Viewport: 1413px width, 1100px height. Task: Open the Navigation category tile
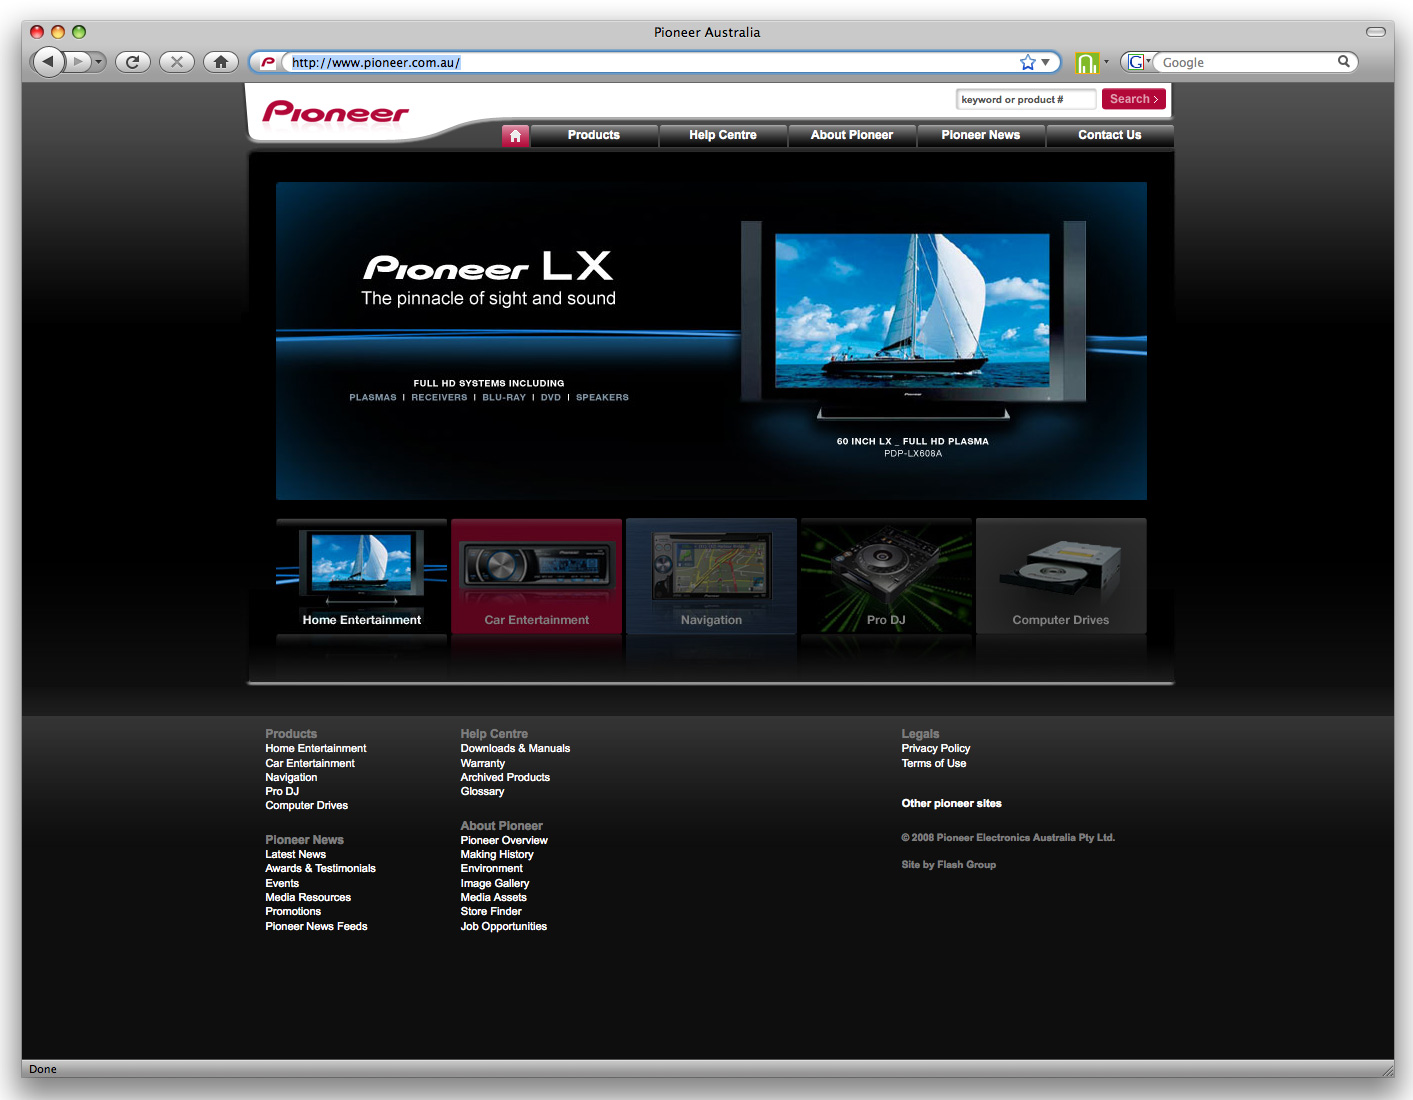(712, 576)
